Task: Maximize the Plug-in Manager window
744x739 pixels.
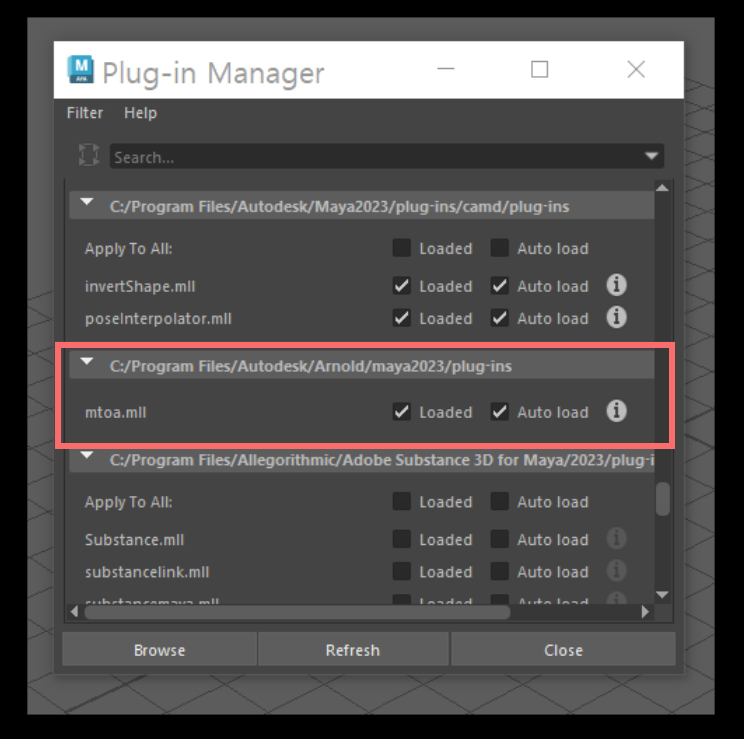Action: [x=539, y=69]
